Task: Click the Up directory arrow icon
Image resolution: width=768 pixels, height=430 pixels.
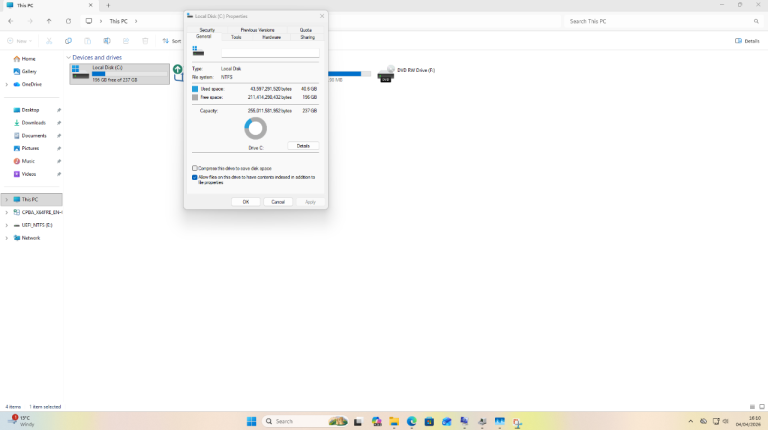Action: (x=48, y=20)
